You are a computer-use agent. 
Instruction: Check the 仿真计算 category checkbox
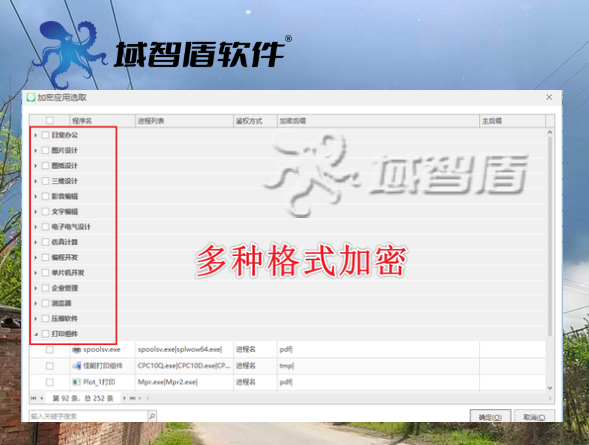(x=45, y=242)
